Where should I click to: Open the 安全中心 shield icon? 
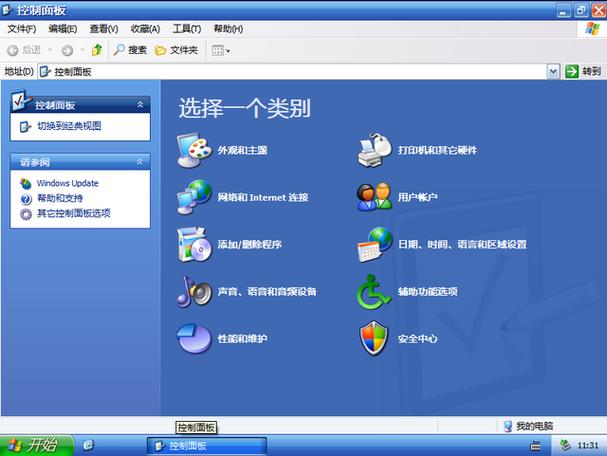click(x=374, y=338)
